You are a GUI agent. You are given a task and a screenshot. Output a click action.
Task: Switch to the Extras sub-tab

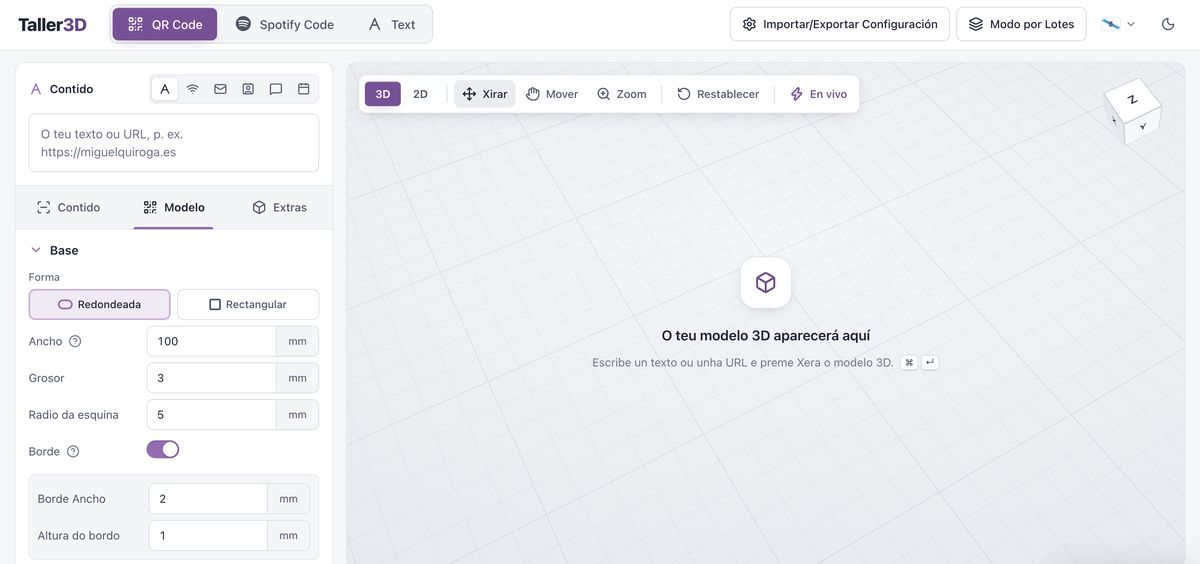[280, 207]
